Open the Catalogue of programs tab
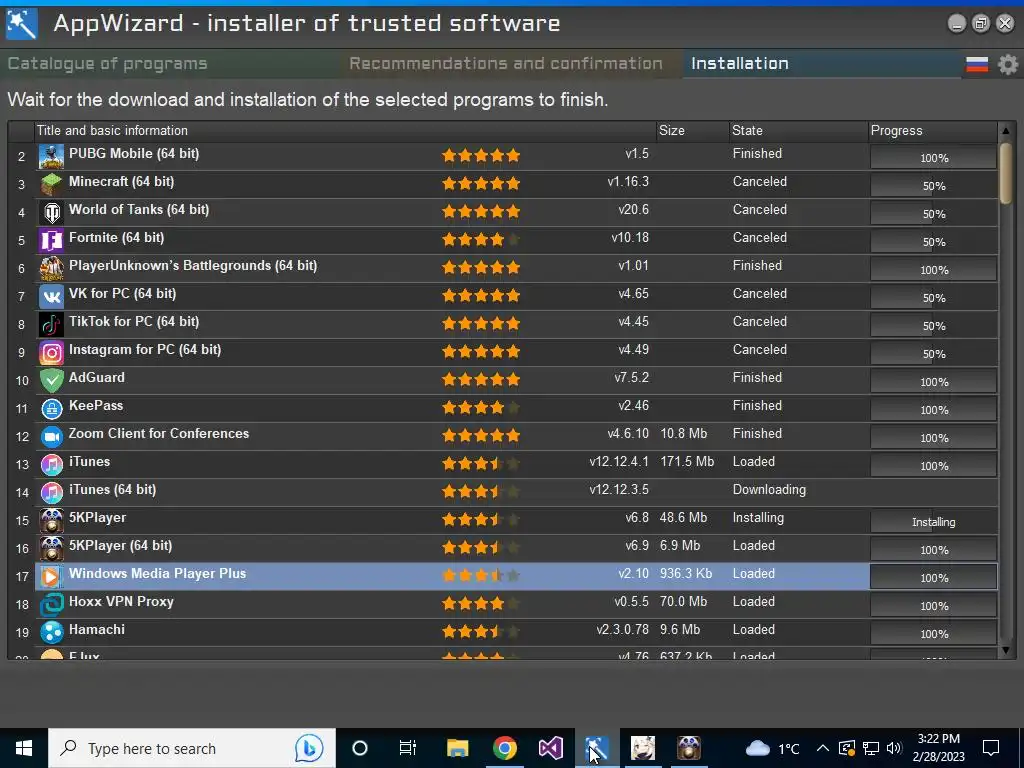 point(108,63)
